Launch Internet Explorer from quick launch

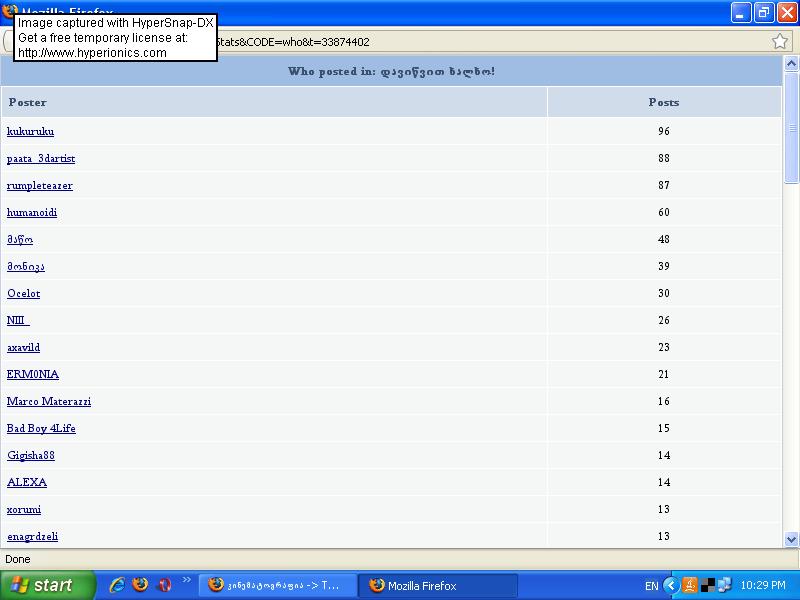pos(117,585)
